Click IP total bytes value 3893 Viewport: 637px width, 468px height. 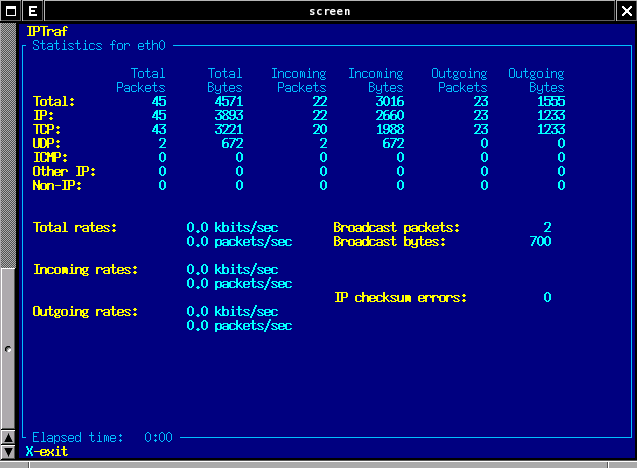[x=229, y=115]
